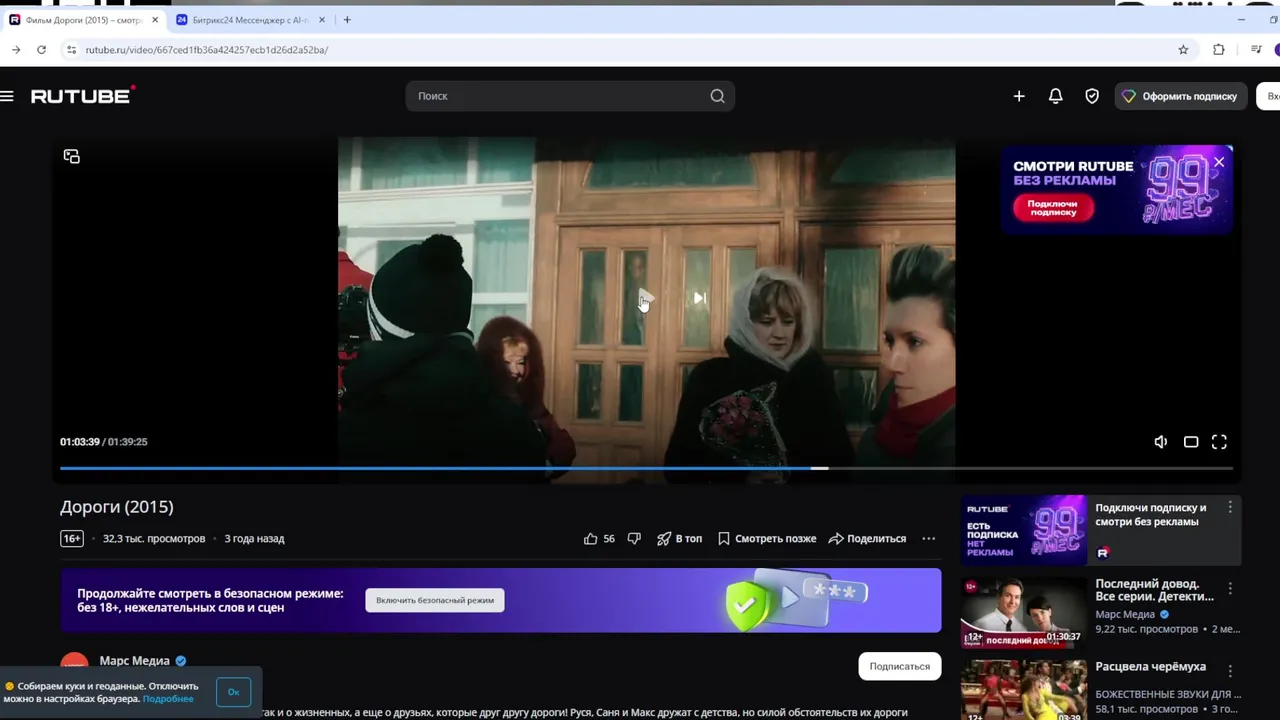Open options menu for the subscription promo card
1280x720 pixels.
click(1230, 508)
